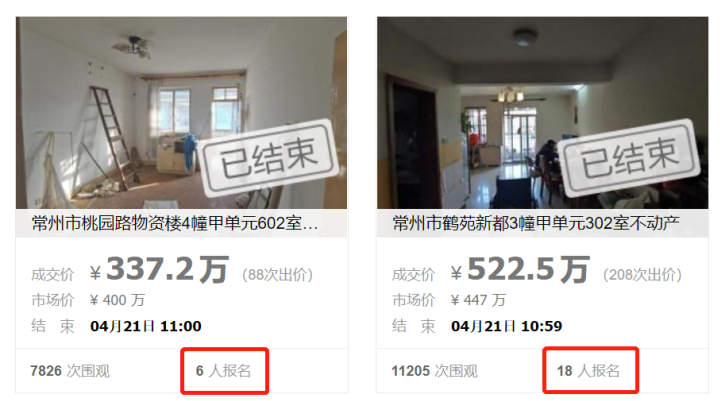This screenshot has height=401, width=722.
Task: Click the 已结束 stamp on left photo
Action: [268, 158]
